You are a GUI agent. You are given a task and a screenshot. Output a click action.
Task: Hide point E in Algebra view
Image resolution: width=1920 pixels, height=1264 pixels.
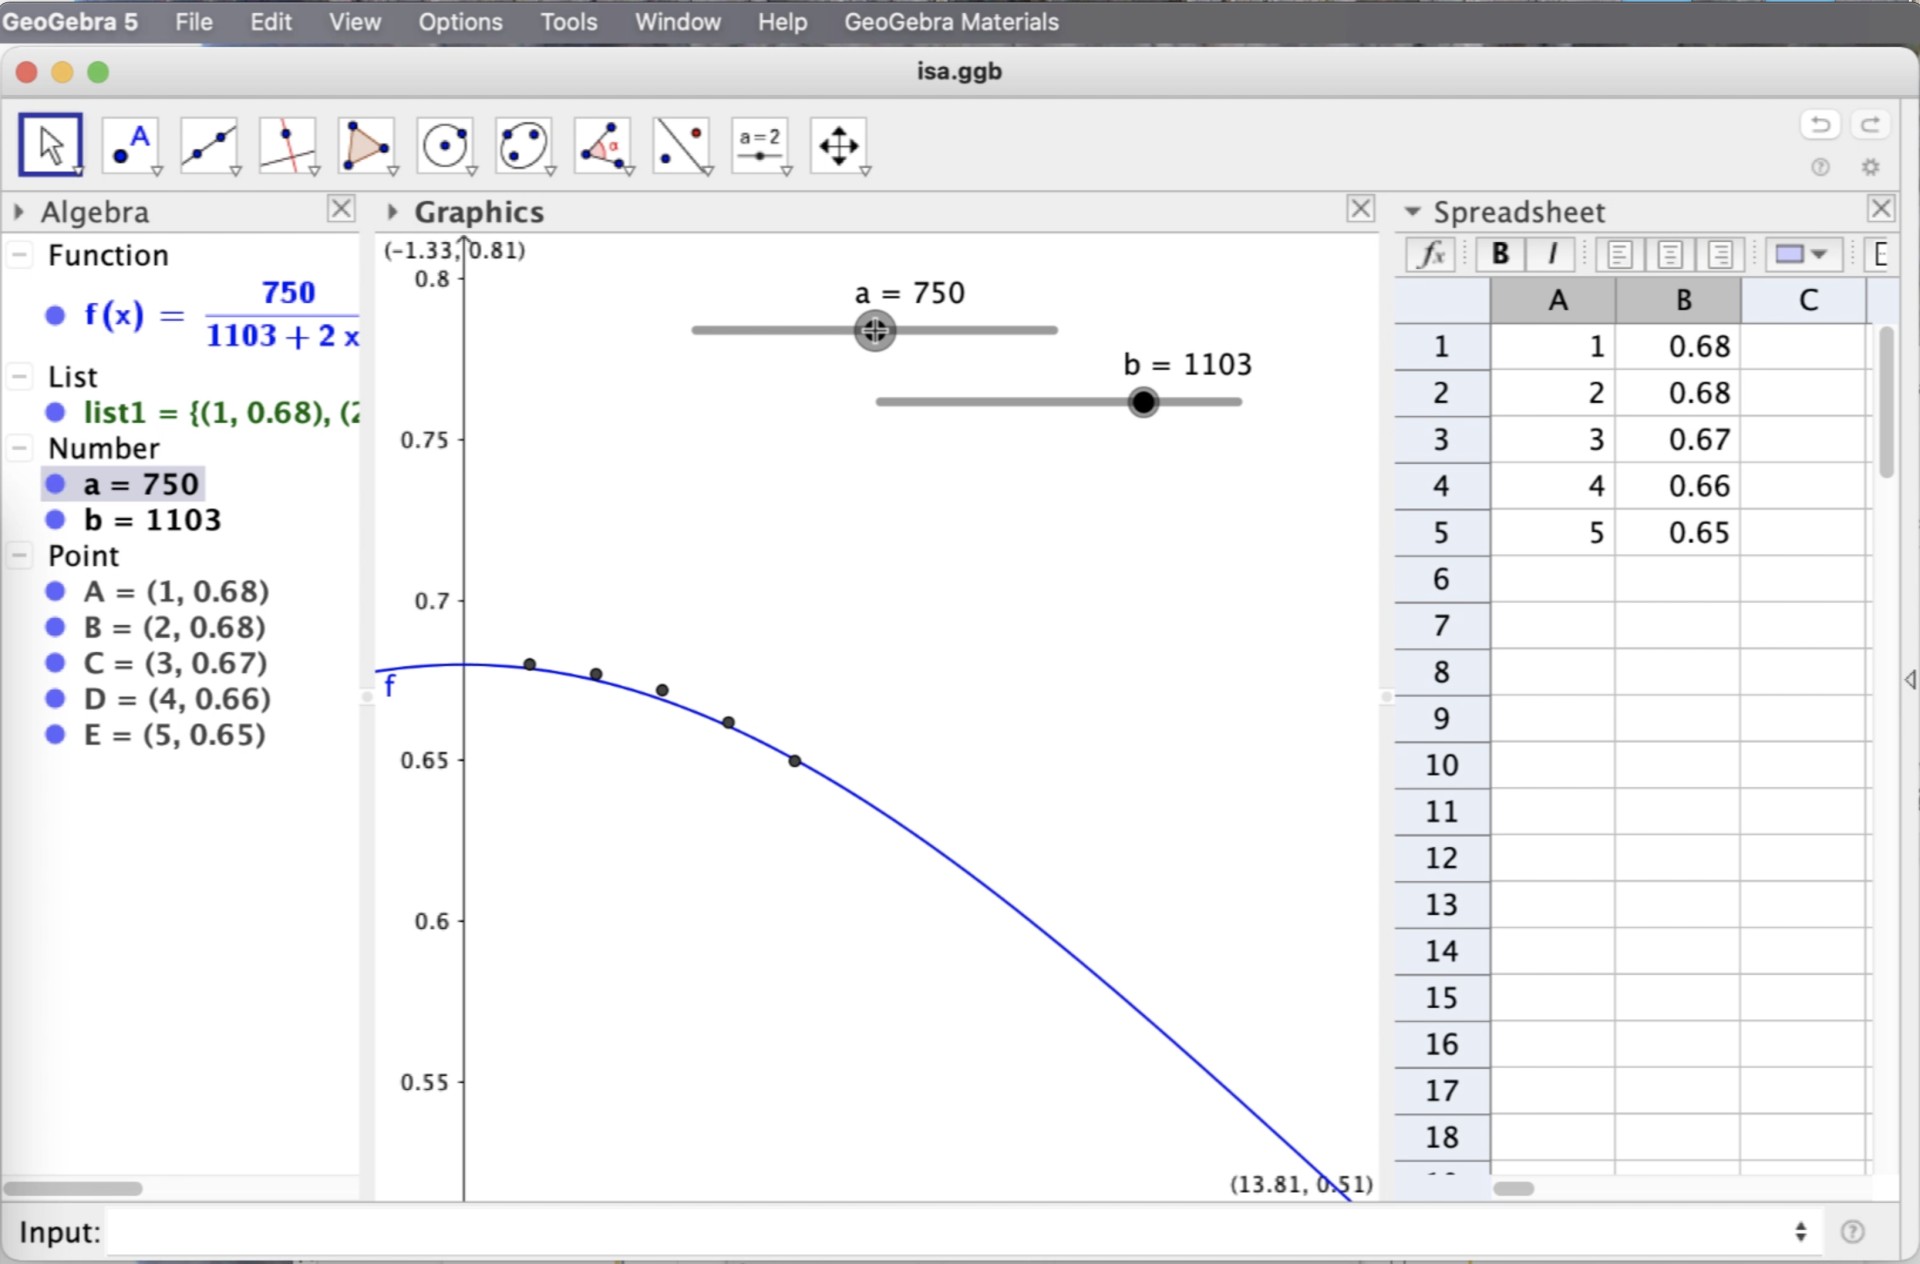[55, 735]
